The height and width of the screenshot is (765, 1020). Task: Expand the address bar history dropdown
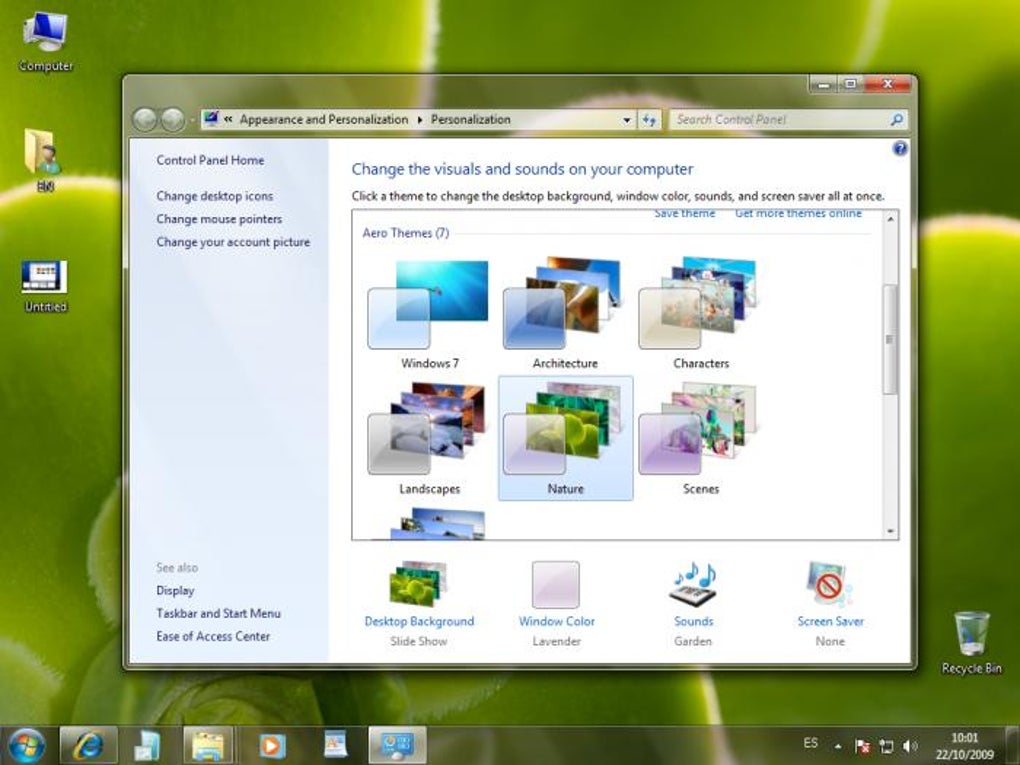(x=626, y=120)
